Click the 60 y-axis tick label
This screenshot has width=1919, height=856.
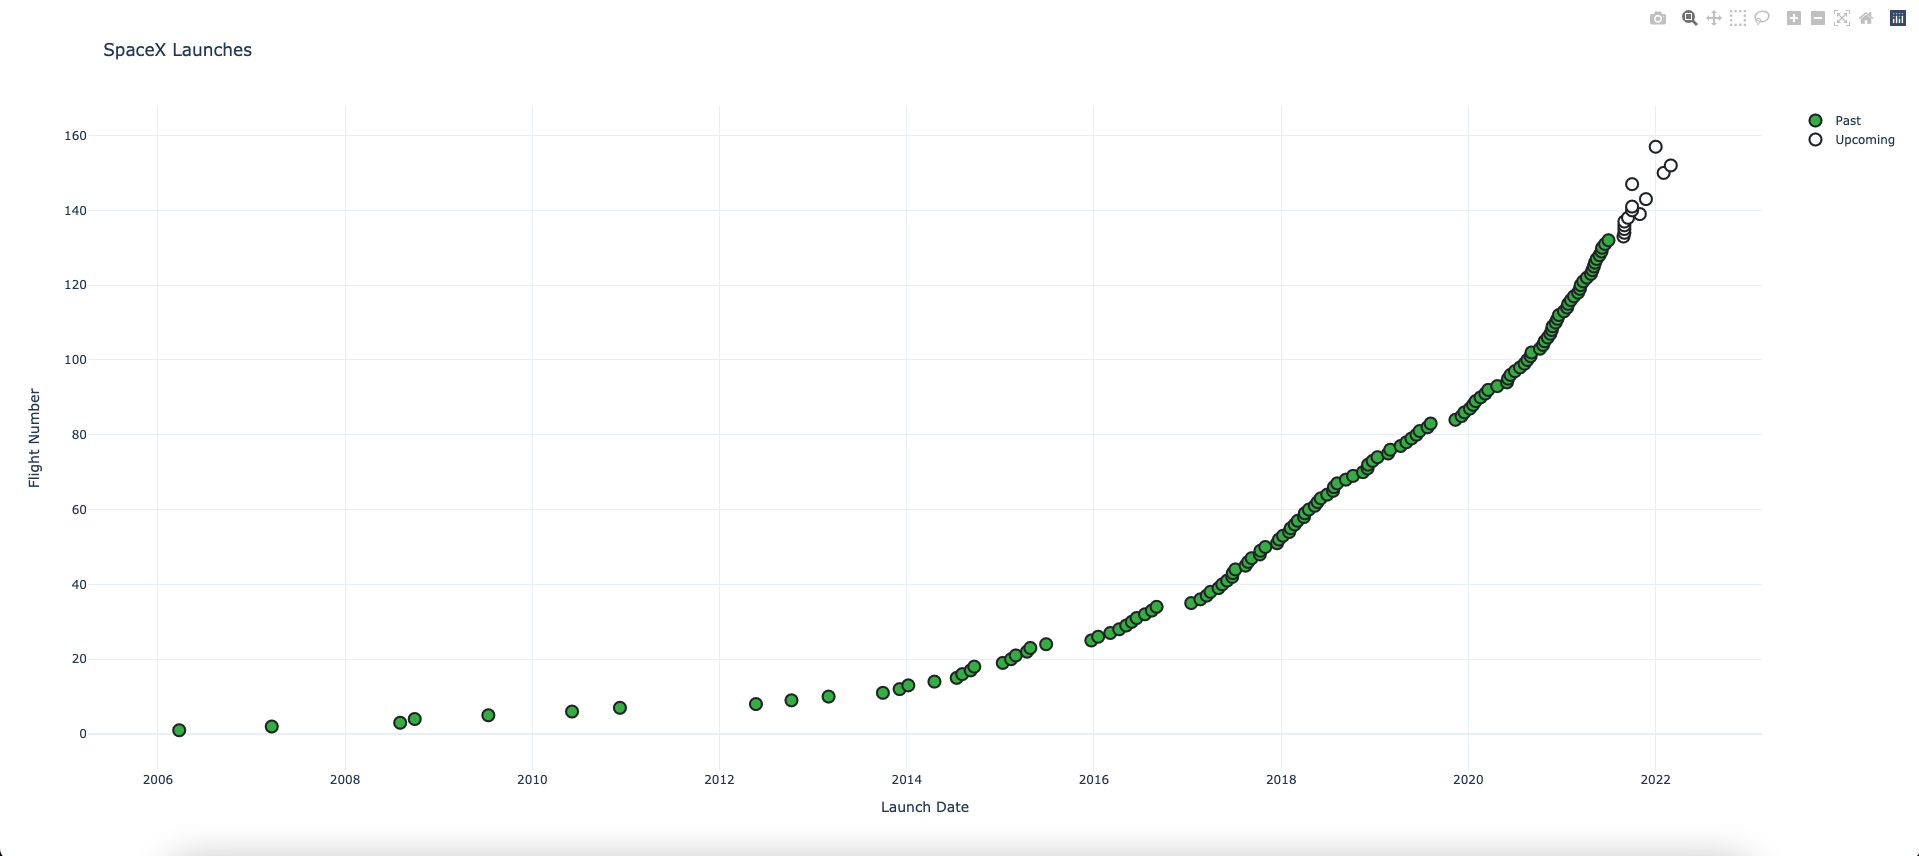[79, 509]
